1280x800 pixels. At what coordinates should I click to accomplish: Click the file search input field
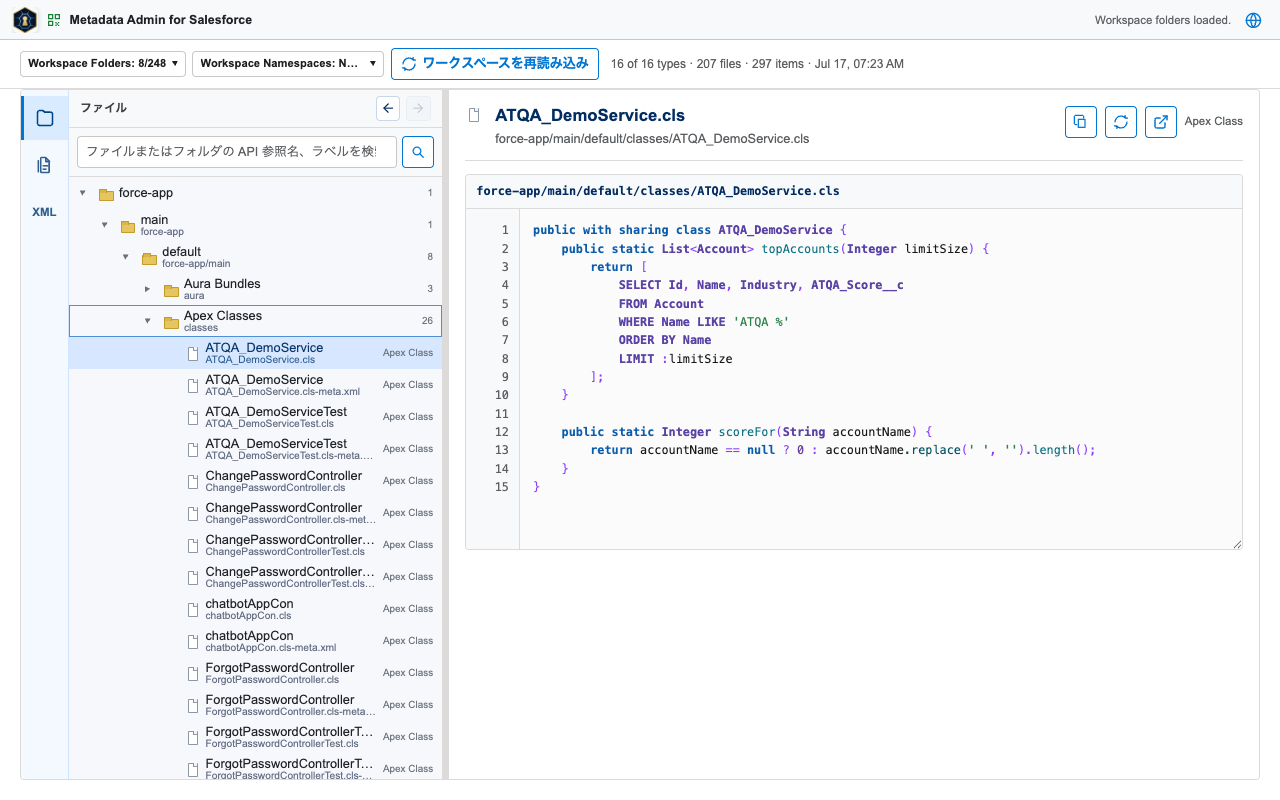(x=237, y=152)
